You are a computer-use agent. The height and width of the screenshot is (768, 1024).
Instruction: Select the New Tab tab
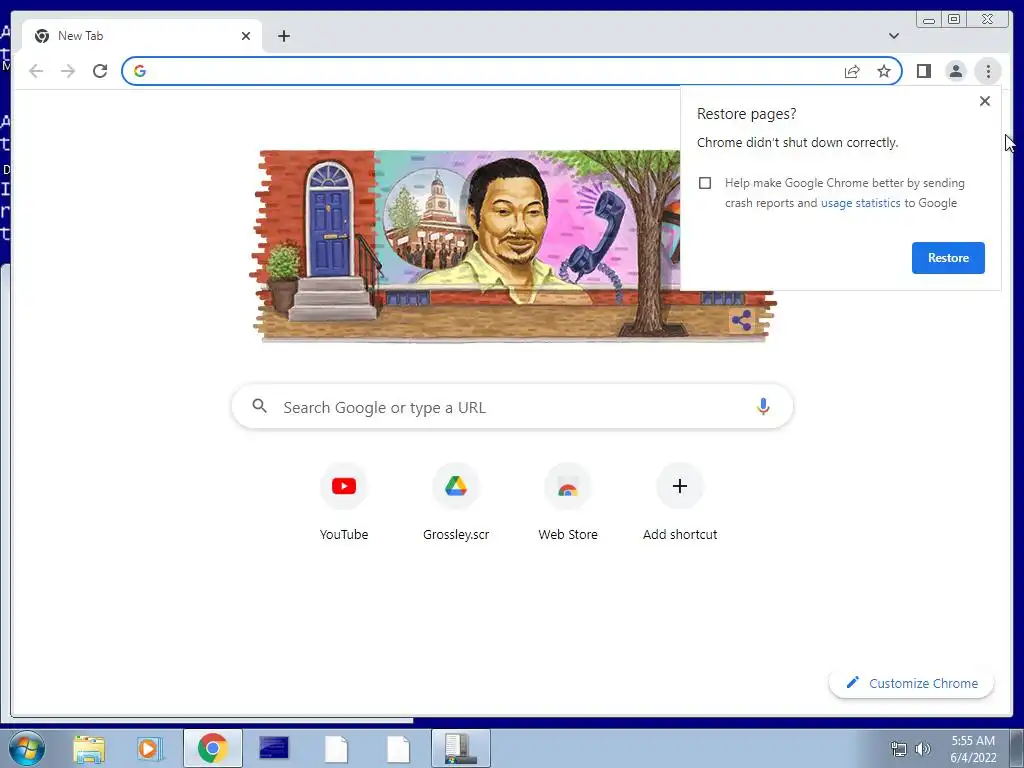[142, 36]
